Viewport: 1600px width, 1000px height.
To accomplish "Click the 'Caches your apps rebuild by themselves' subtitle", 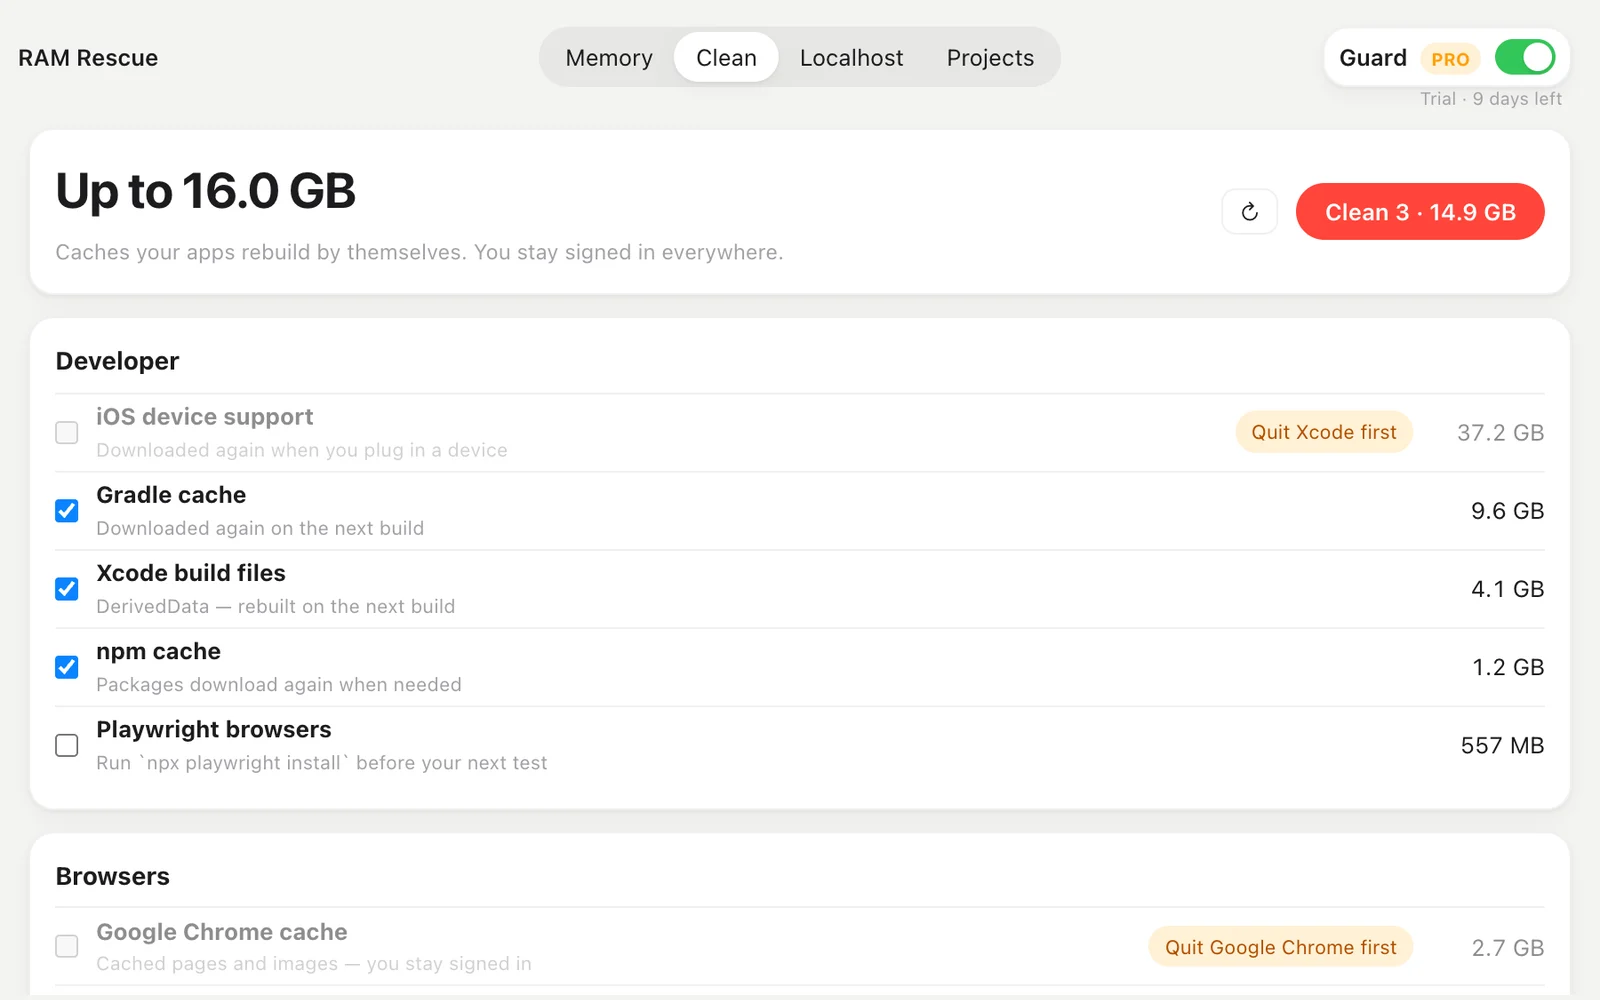I will (419, 253).
